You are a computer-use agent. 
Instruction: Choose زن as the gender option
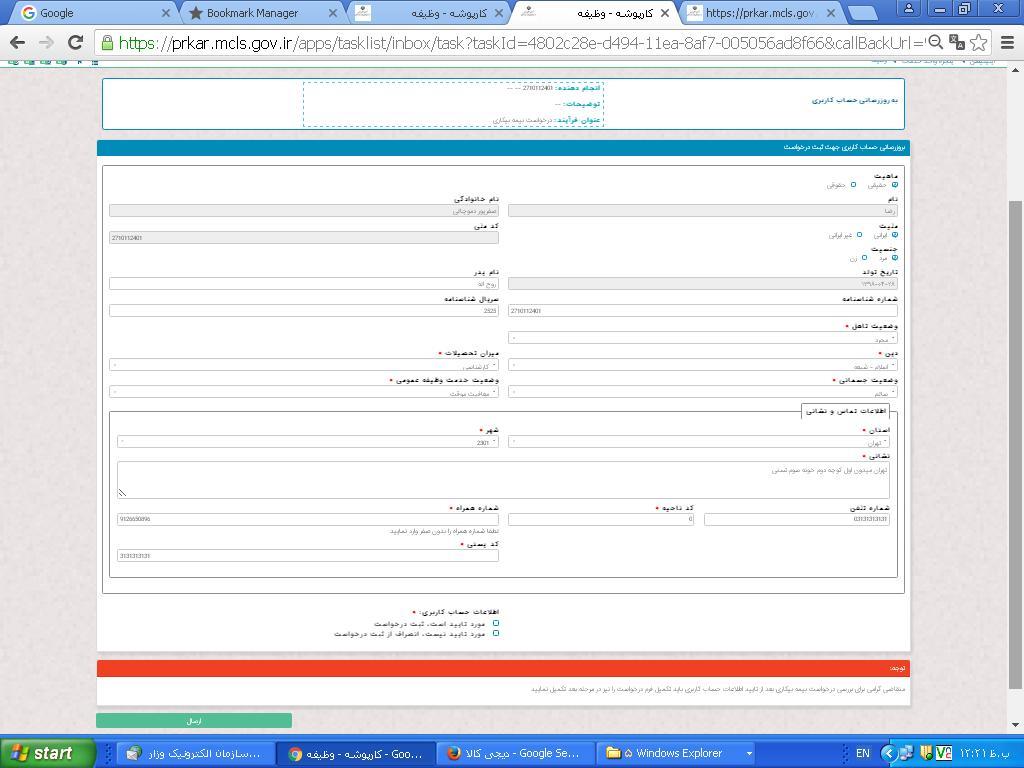coord(864,258)
